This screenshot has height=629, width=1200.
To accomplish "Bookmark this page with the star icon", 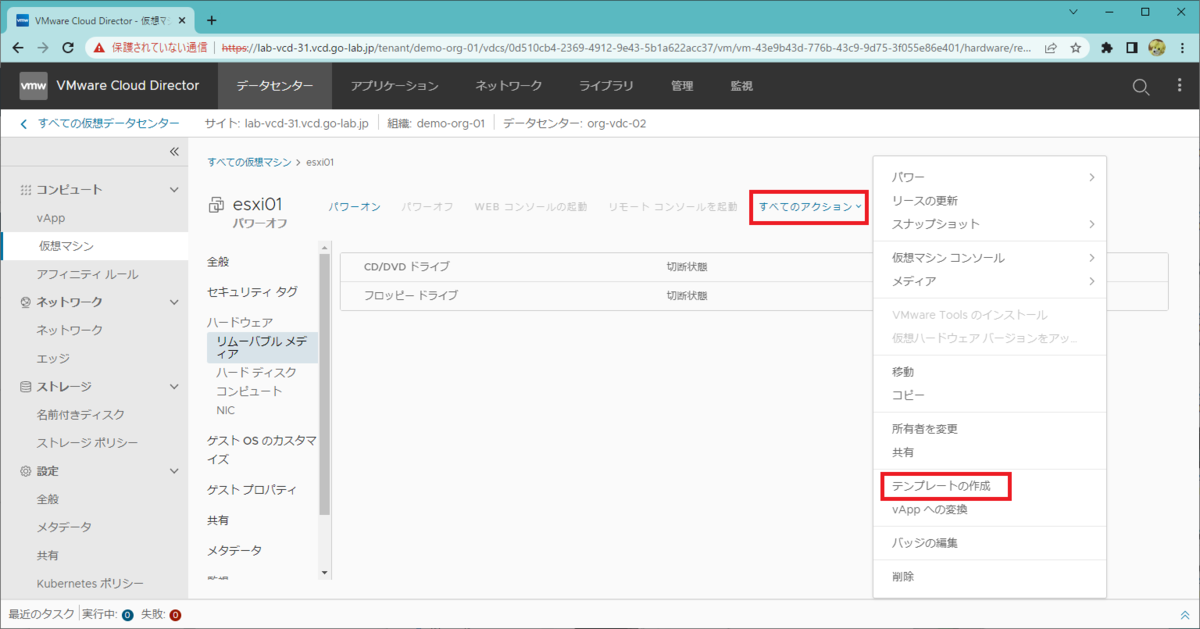I will (1076, 47).
